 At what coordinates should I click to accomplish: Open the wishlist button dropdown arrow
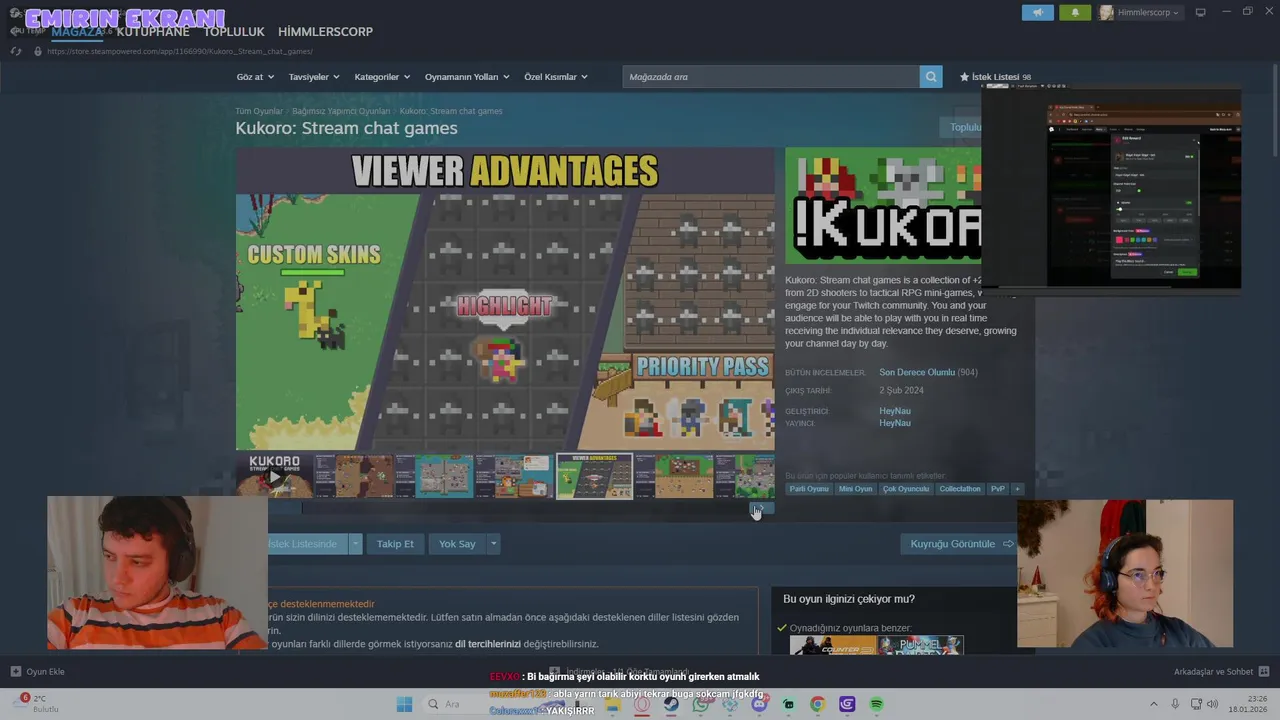(x=354, y=544)
